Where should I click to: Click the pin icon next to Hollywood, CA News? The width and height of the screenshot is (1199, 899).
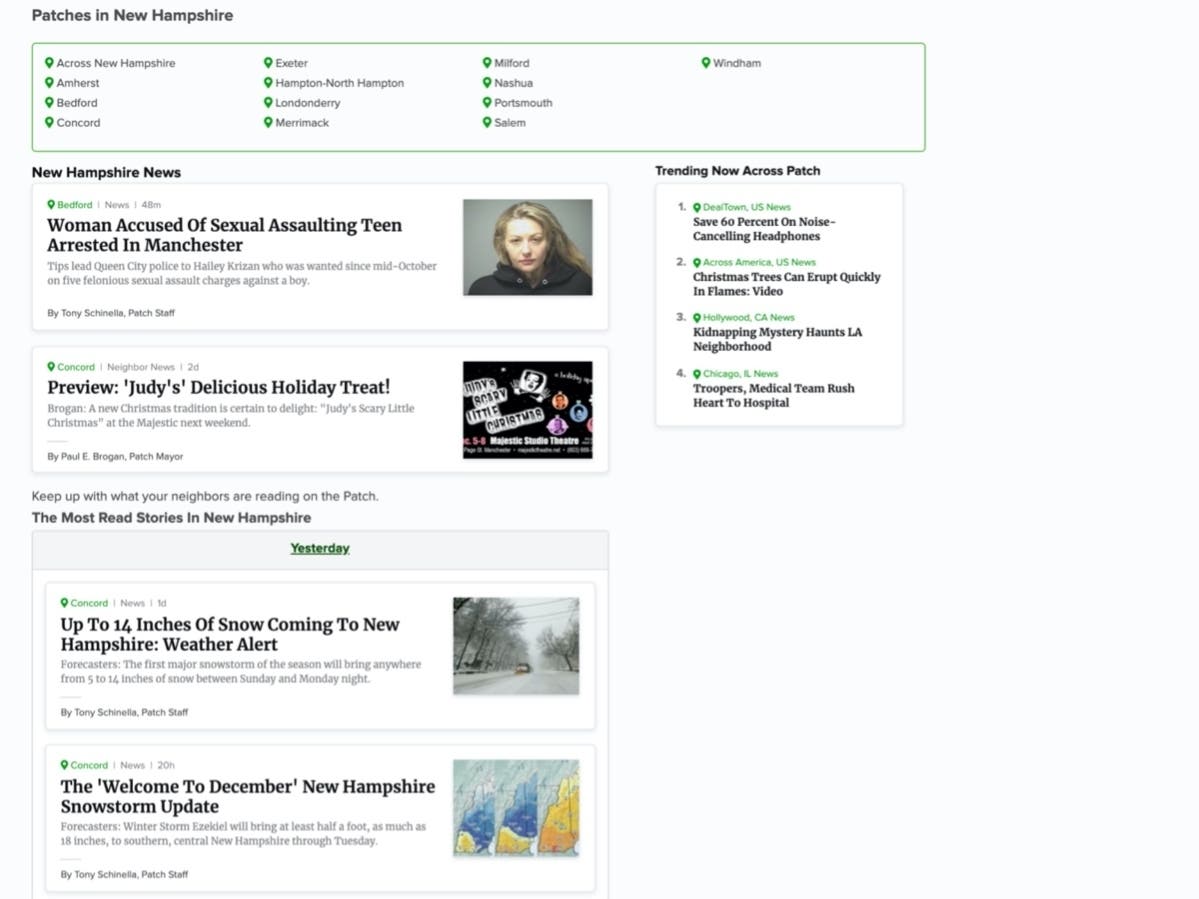[x=695, y=317]
